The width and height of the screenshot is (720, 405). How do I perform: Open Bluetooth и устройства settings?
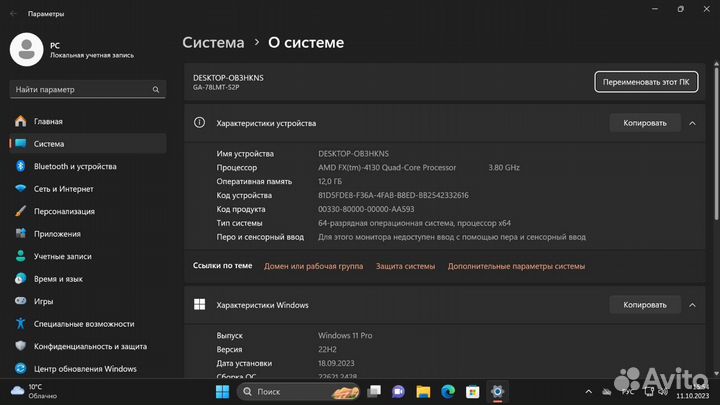pos(75,166)
